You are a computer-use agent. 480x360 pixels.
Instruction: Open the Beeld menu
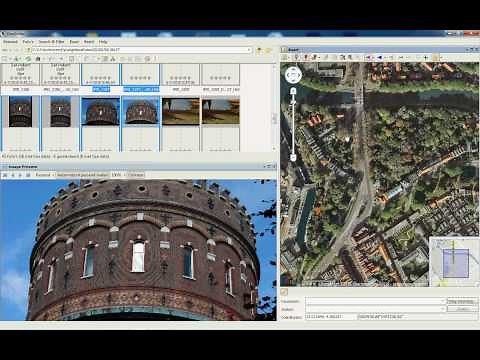[89, 42]
